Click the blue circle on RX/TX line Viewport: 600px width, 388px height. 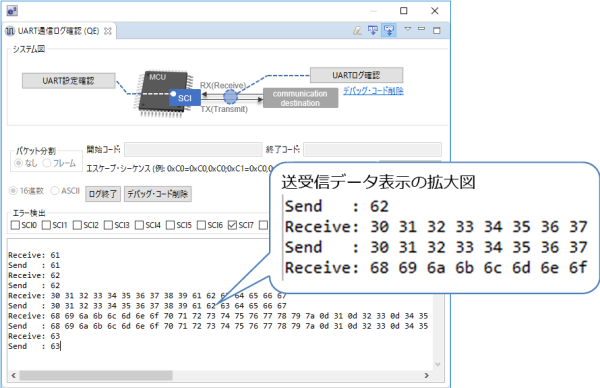230,97
